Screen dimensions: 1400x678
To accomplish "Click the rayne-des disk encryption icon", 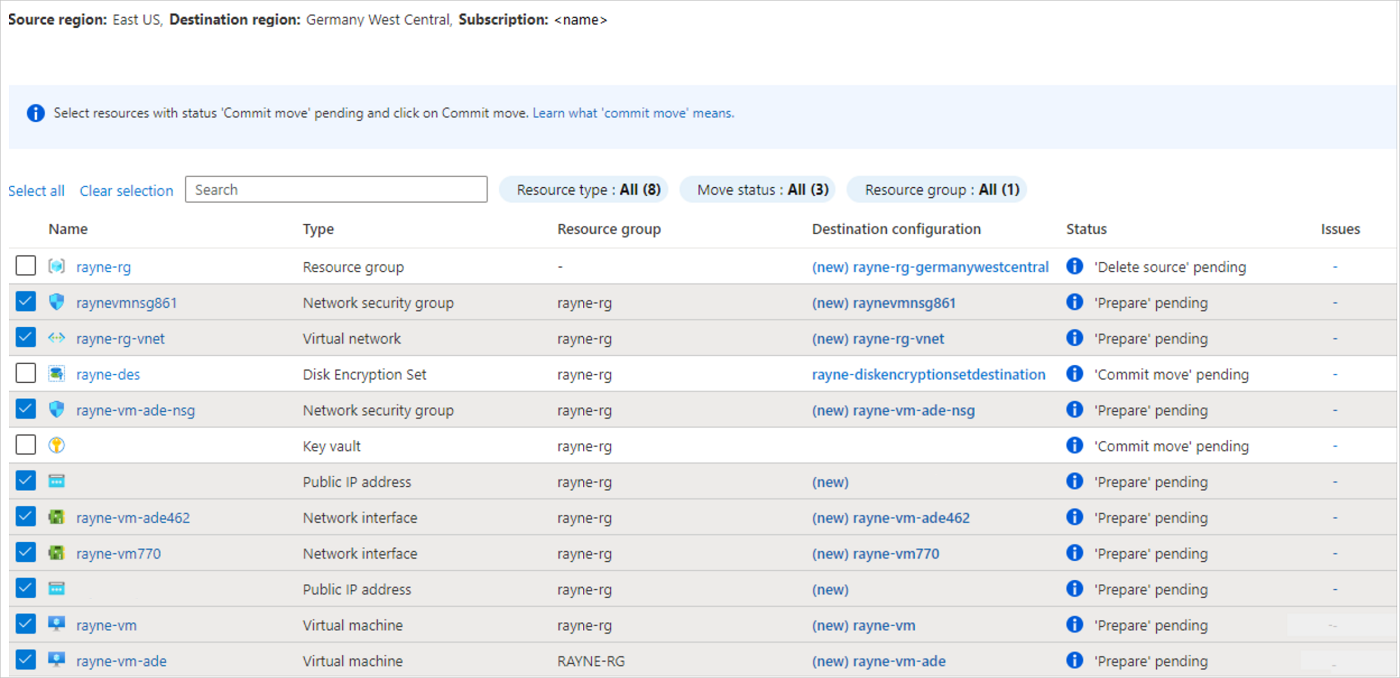I will pos(57,375).
